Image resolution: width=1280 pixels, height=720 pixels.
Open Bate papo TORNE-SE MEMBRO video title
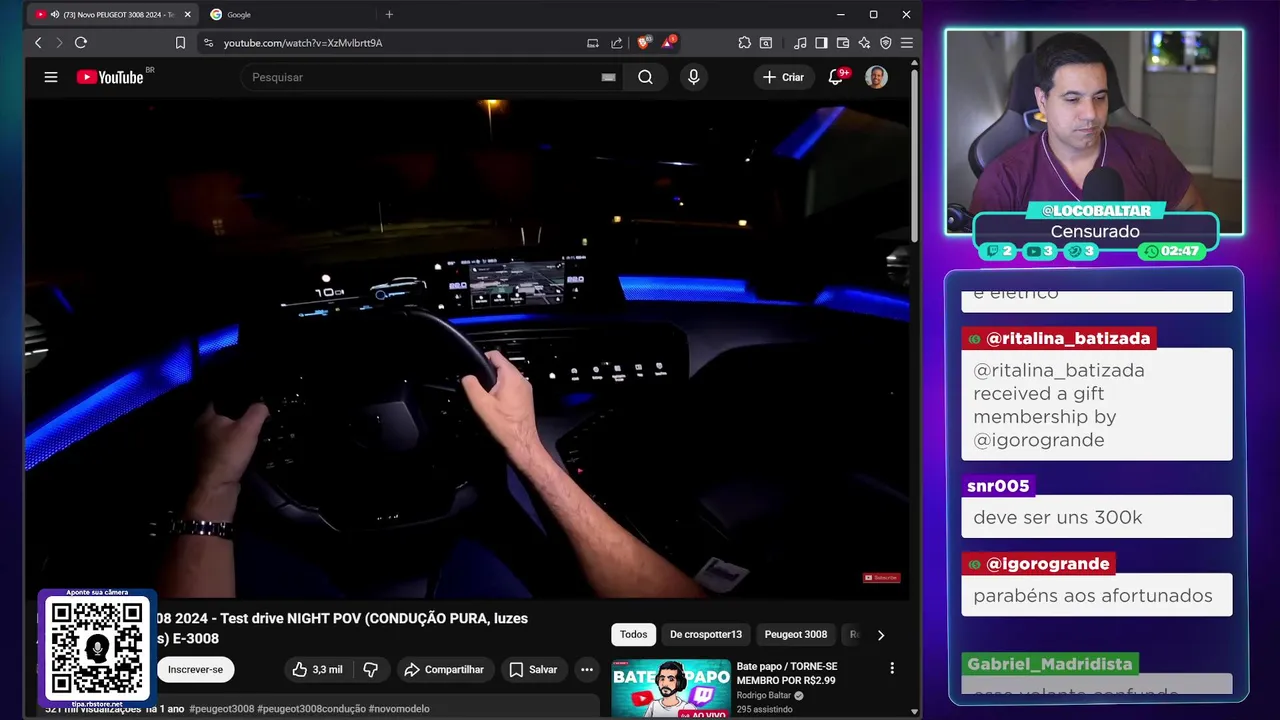coord(787,673)
